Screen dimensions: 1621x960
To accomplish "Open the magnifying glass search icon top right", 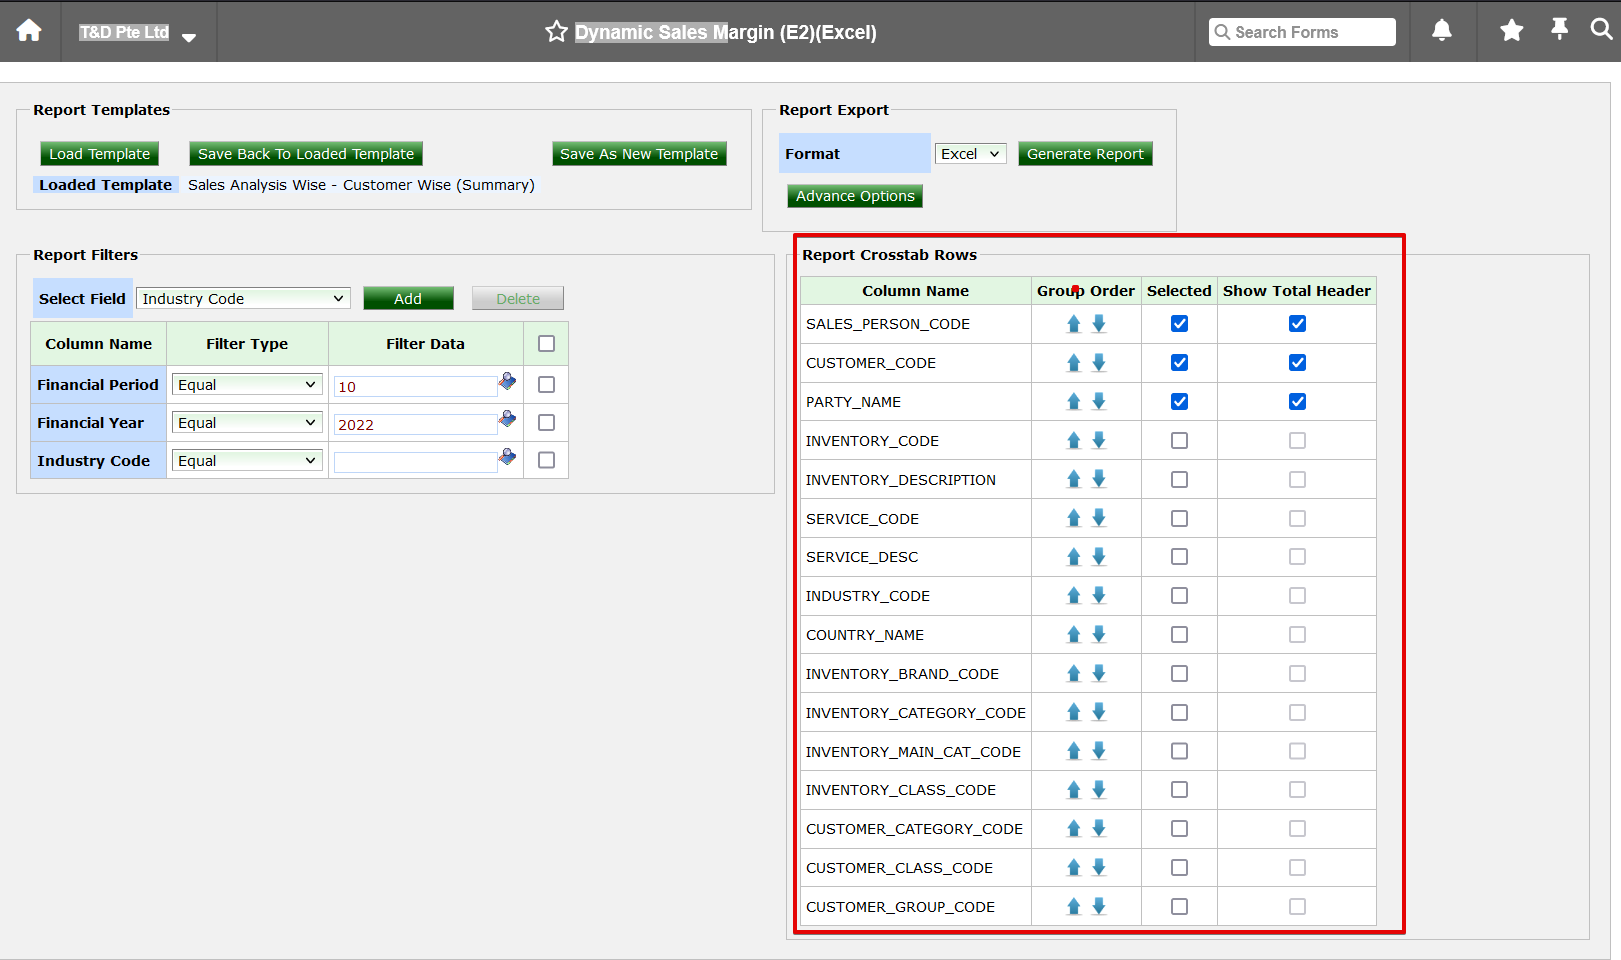I will (x=1601, y=31).
